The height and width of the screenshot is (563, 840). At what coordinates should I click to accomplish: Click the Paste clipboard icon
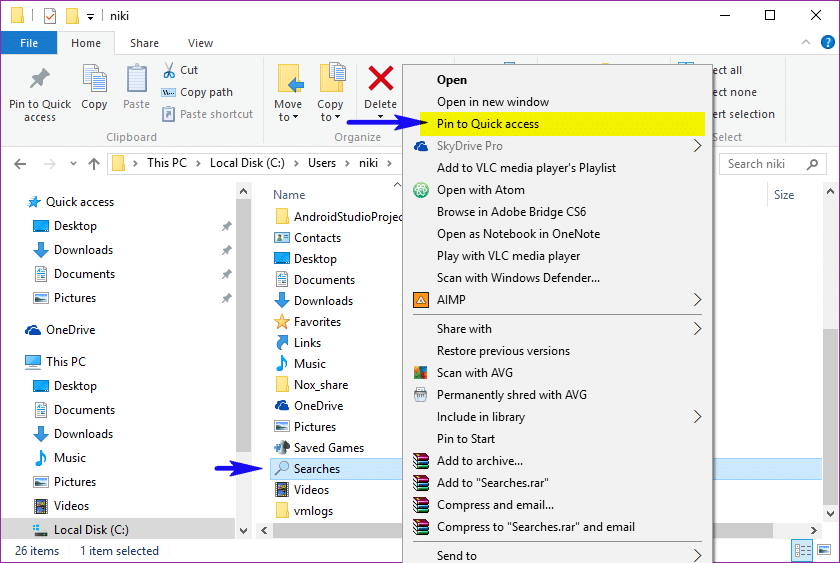point(137,78)
